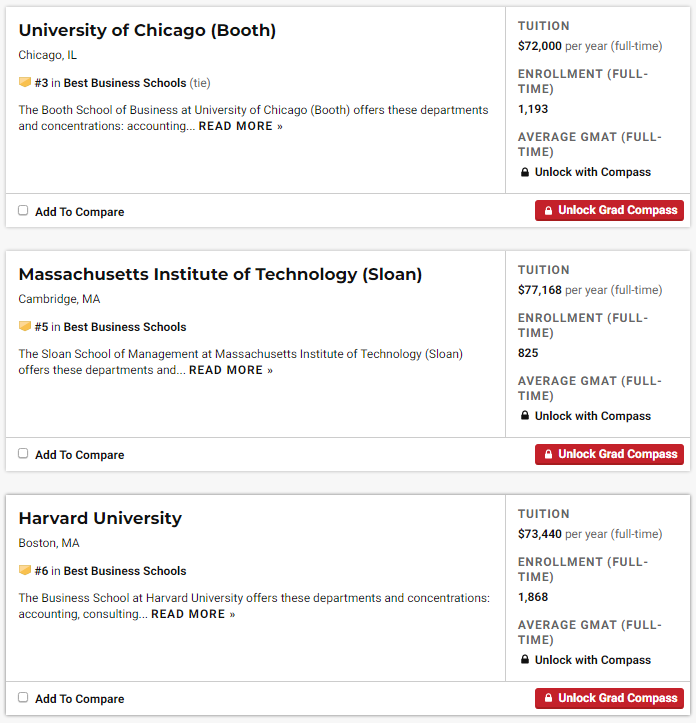Open the University of Chicago (Booth) title link
The image size is (696, 723).
(147, 31)
